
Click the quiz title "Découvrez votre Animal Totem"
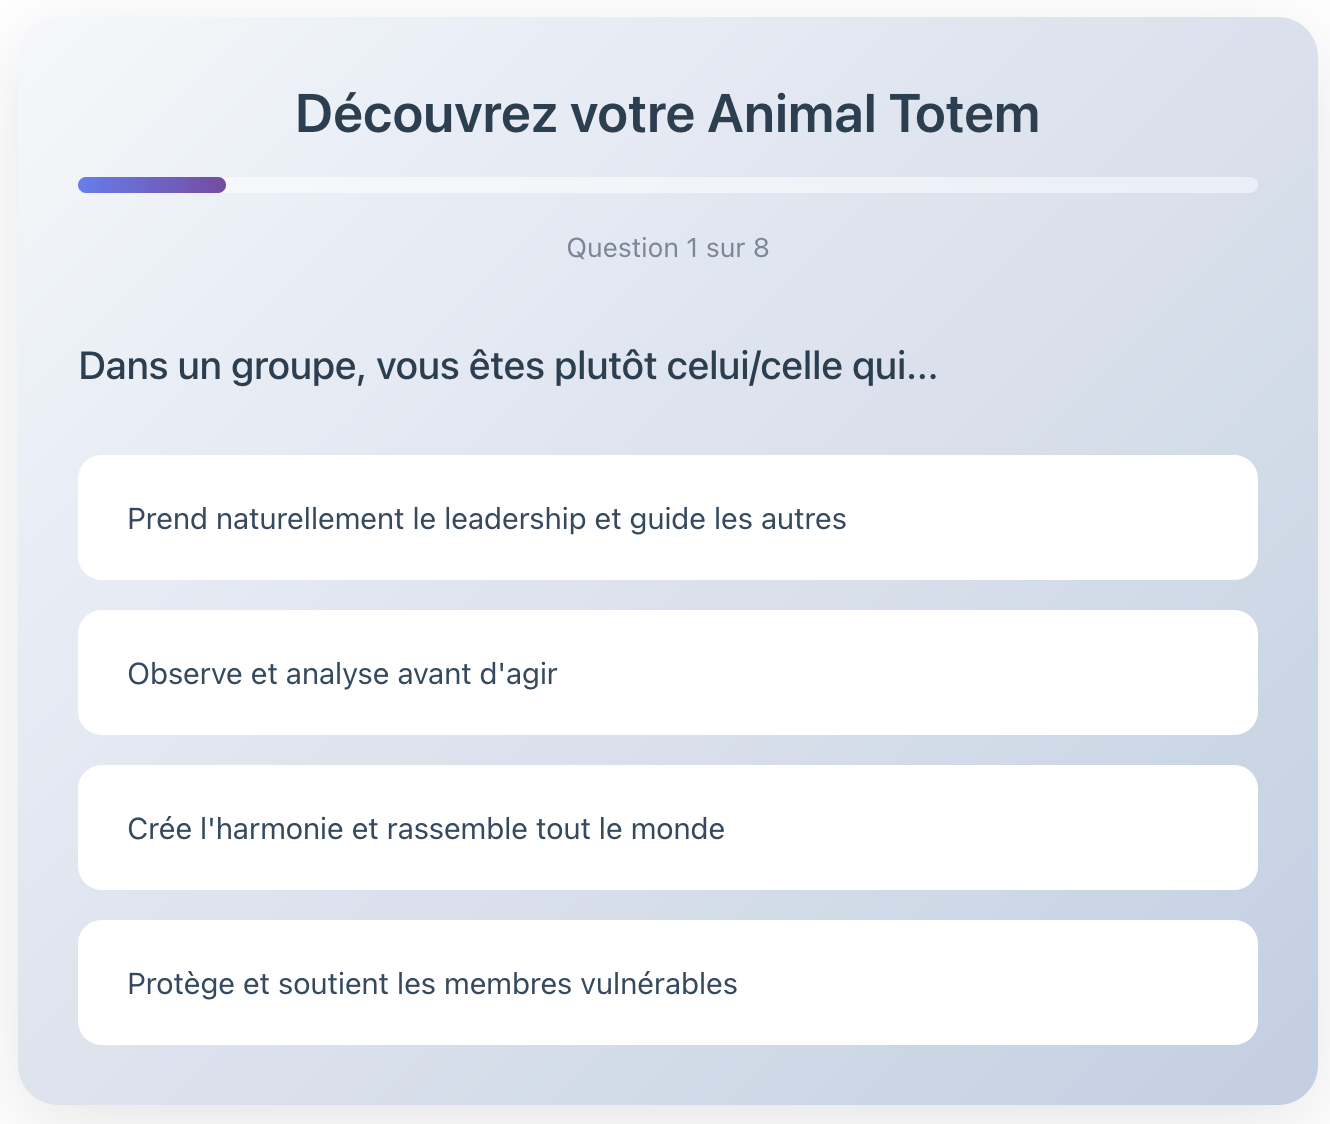667,113
